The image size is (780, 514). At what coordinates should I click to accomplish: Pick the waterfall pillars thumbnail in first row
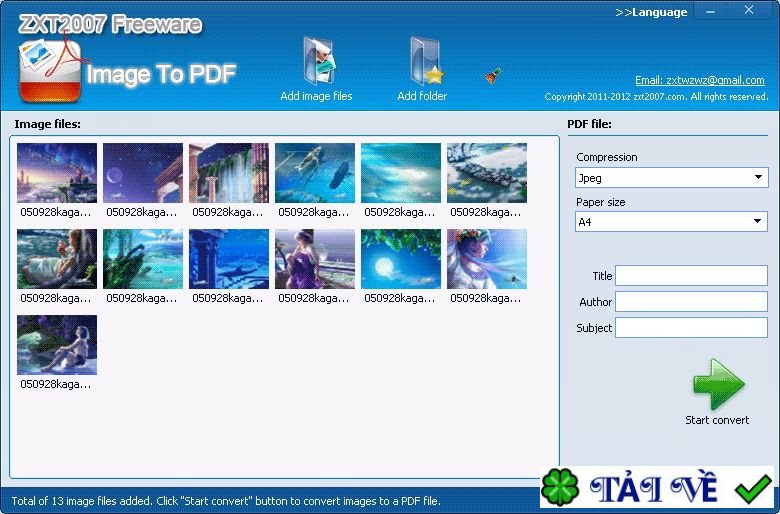pyautogui.click(x=229, y=173)
